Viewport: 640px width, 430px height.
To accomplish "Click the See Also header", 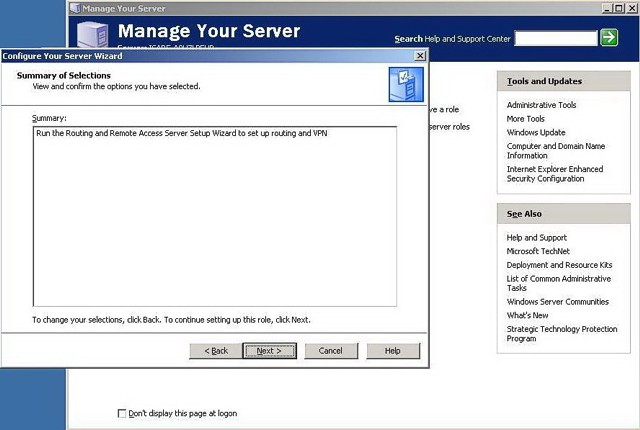I will point(564,214).
